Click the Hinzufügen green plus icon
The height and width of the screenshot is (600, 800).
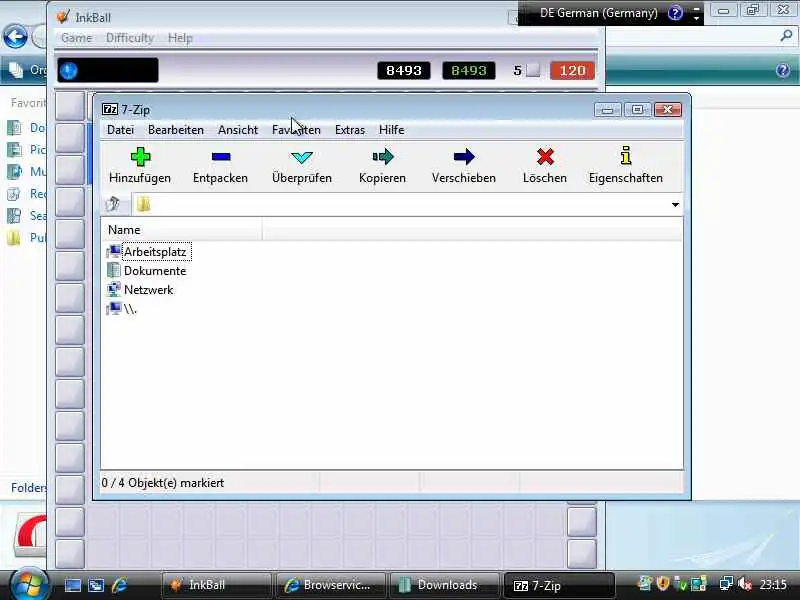pos(140,157)
